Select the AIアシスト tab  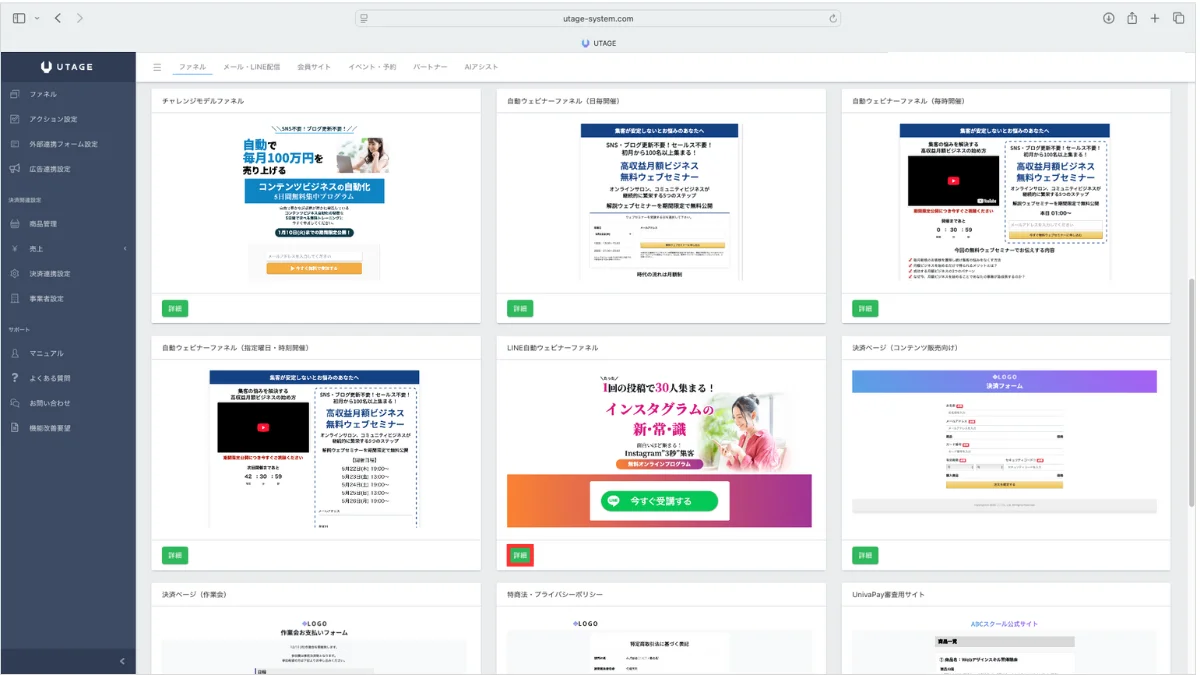481,67
